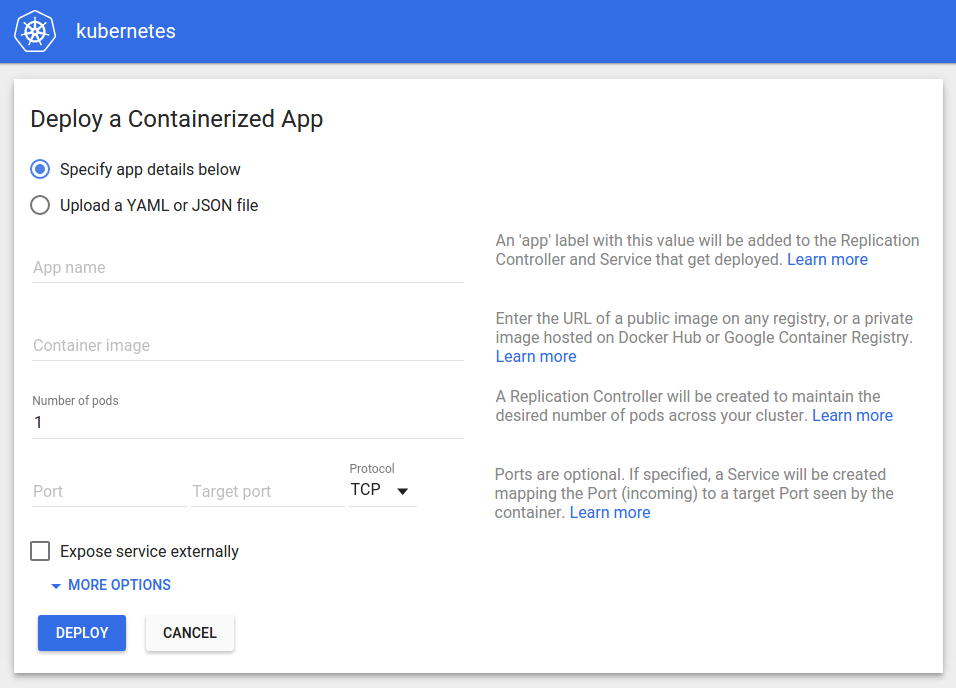Enable 'Expose service externally'
This screenshot has width=956, height=688.
point(39,551)
